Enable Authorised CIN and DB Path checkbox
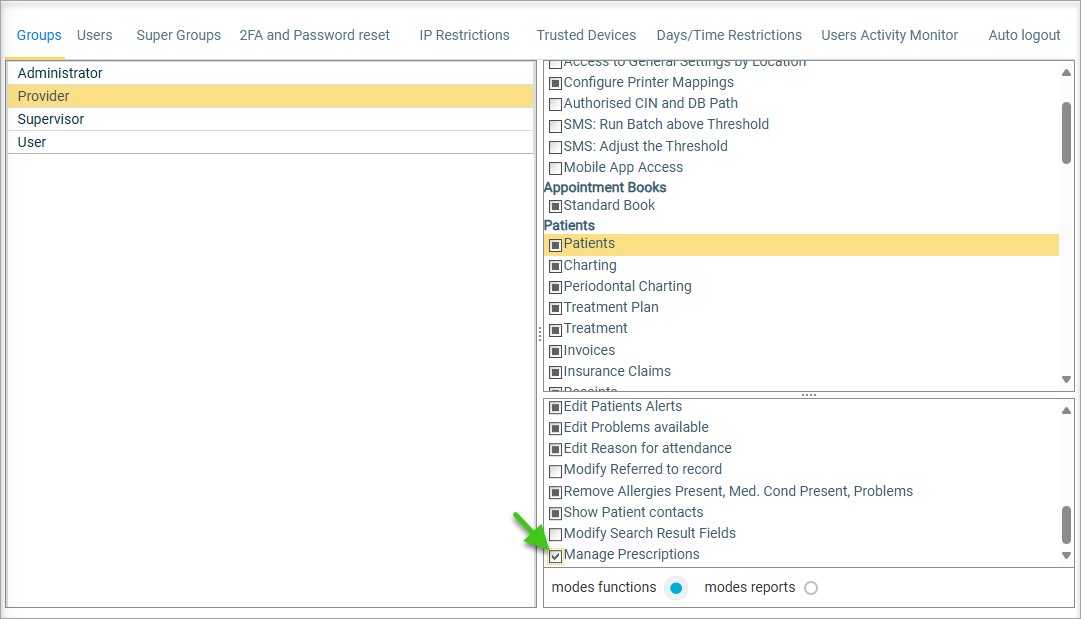1081x619 pixels. [555, 105]
